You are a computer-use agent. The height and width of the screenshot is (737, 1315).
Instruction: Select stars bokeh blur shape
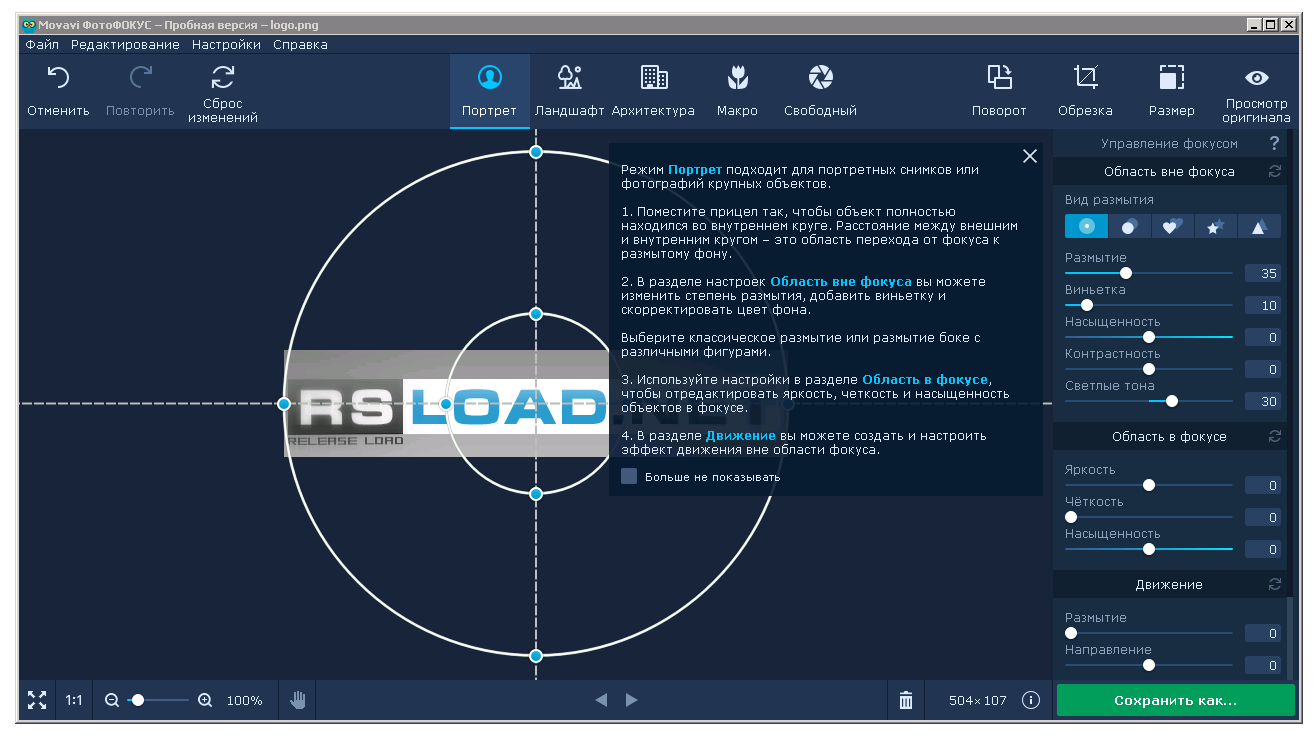tap(1215, 226)
